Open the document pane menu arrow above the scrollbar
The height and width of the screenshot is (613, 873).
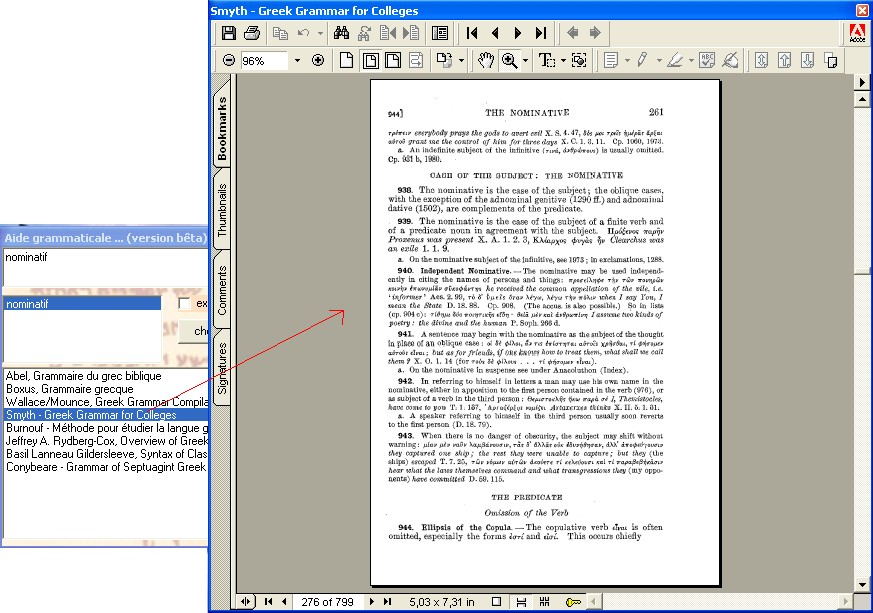tap(862, 82)
